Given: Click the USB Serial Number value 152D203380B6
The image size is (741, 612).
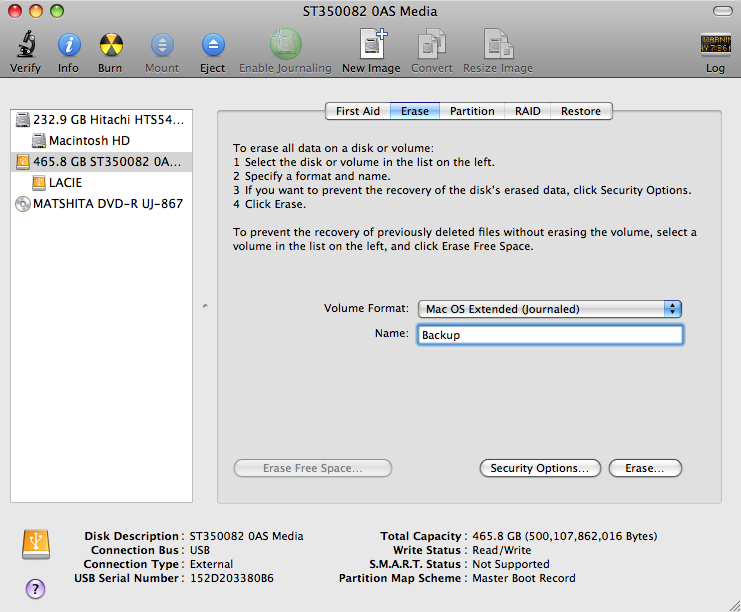Looking at the screenshot, I should [232, 578].
